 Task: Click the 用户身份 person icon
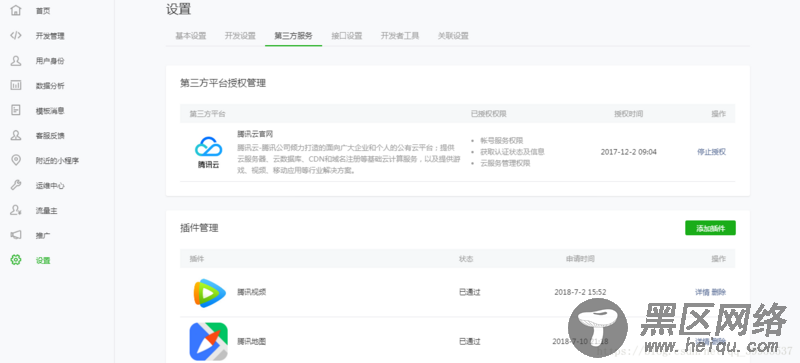coord(16,61)
